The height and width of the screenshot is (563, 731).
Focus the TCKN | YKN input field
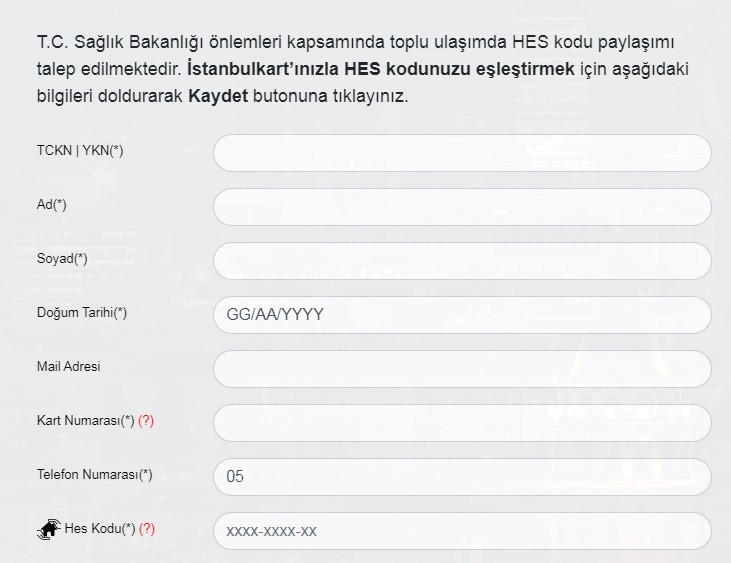(461, 153)
